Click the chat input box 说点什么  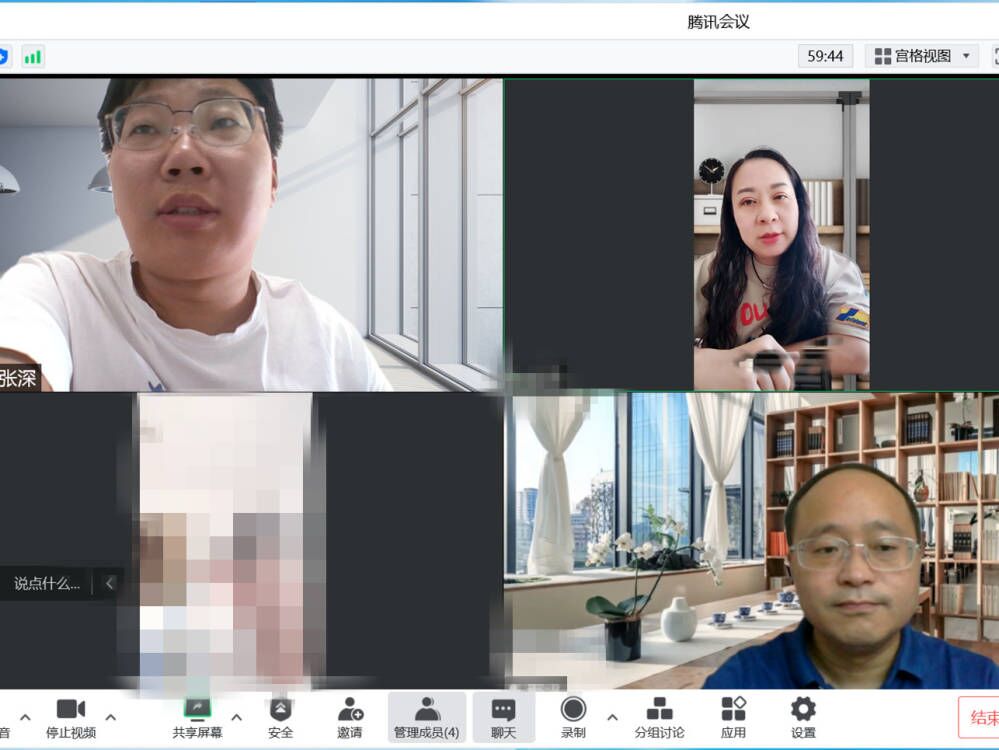click(47, 583)
